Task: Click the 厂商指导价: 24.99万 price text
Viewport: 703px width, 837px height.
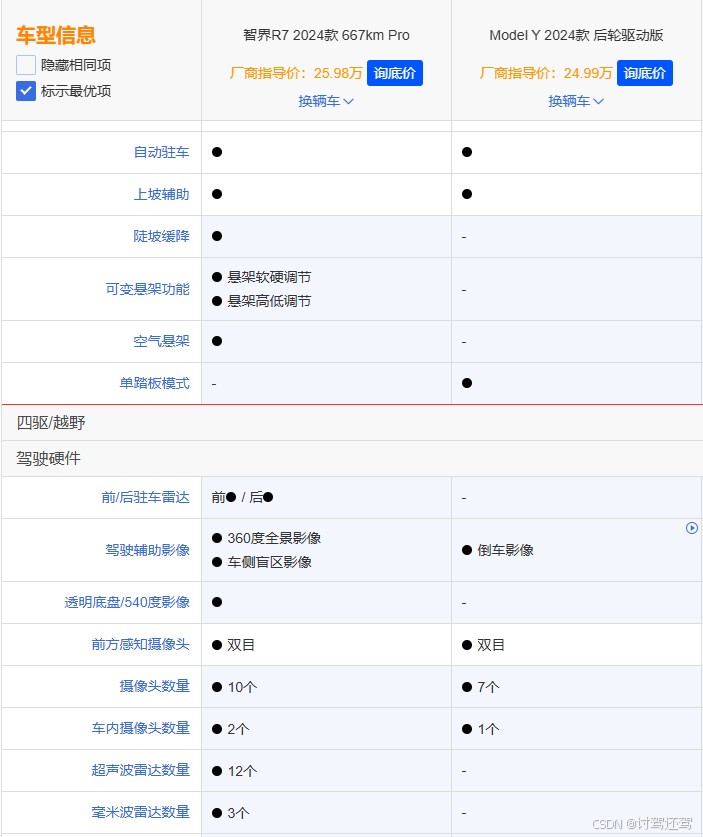Action: [x=546, y=73]
